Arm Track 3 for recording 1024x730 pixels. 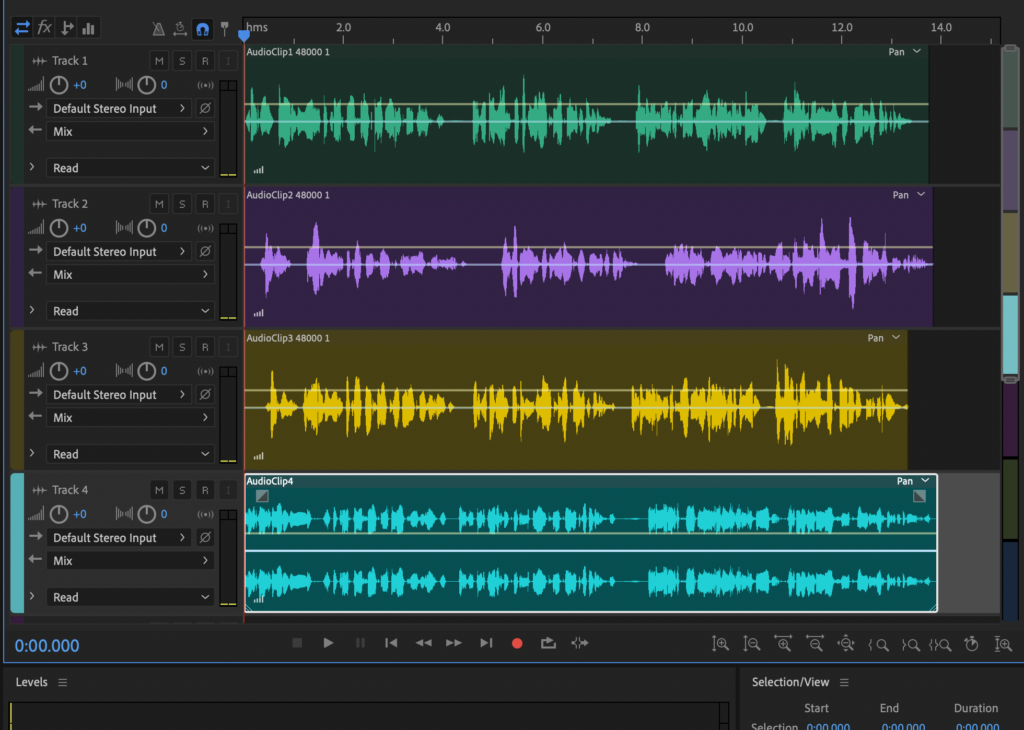[205, 347]
